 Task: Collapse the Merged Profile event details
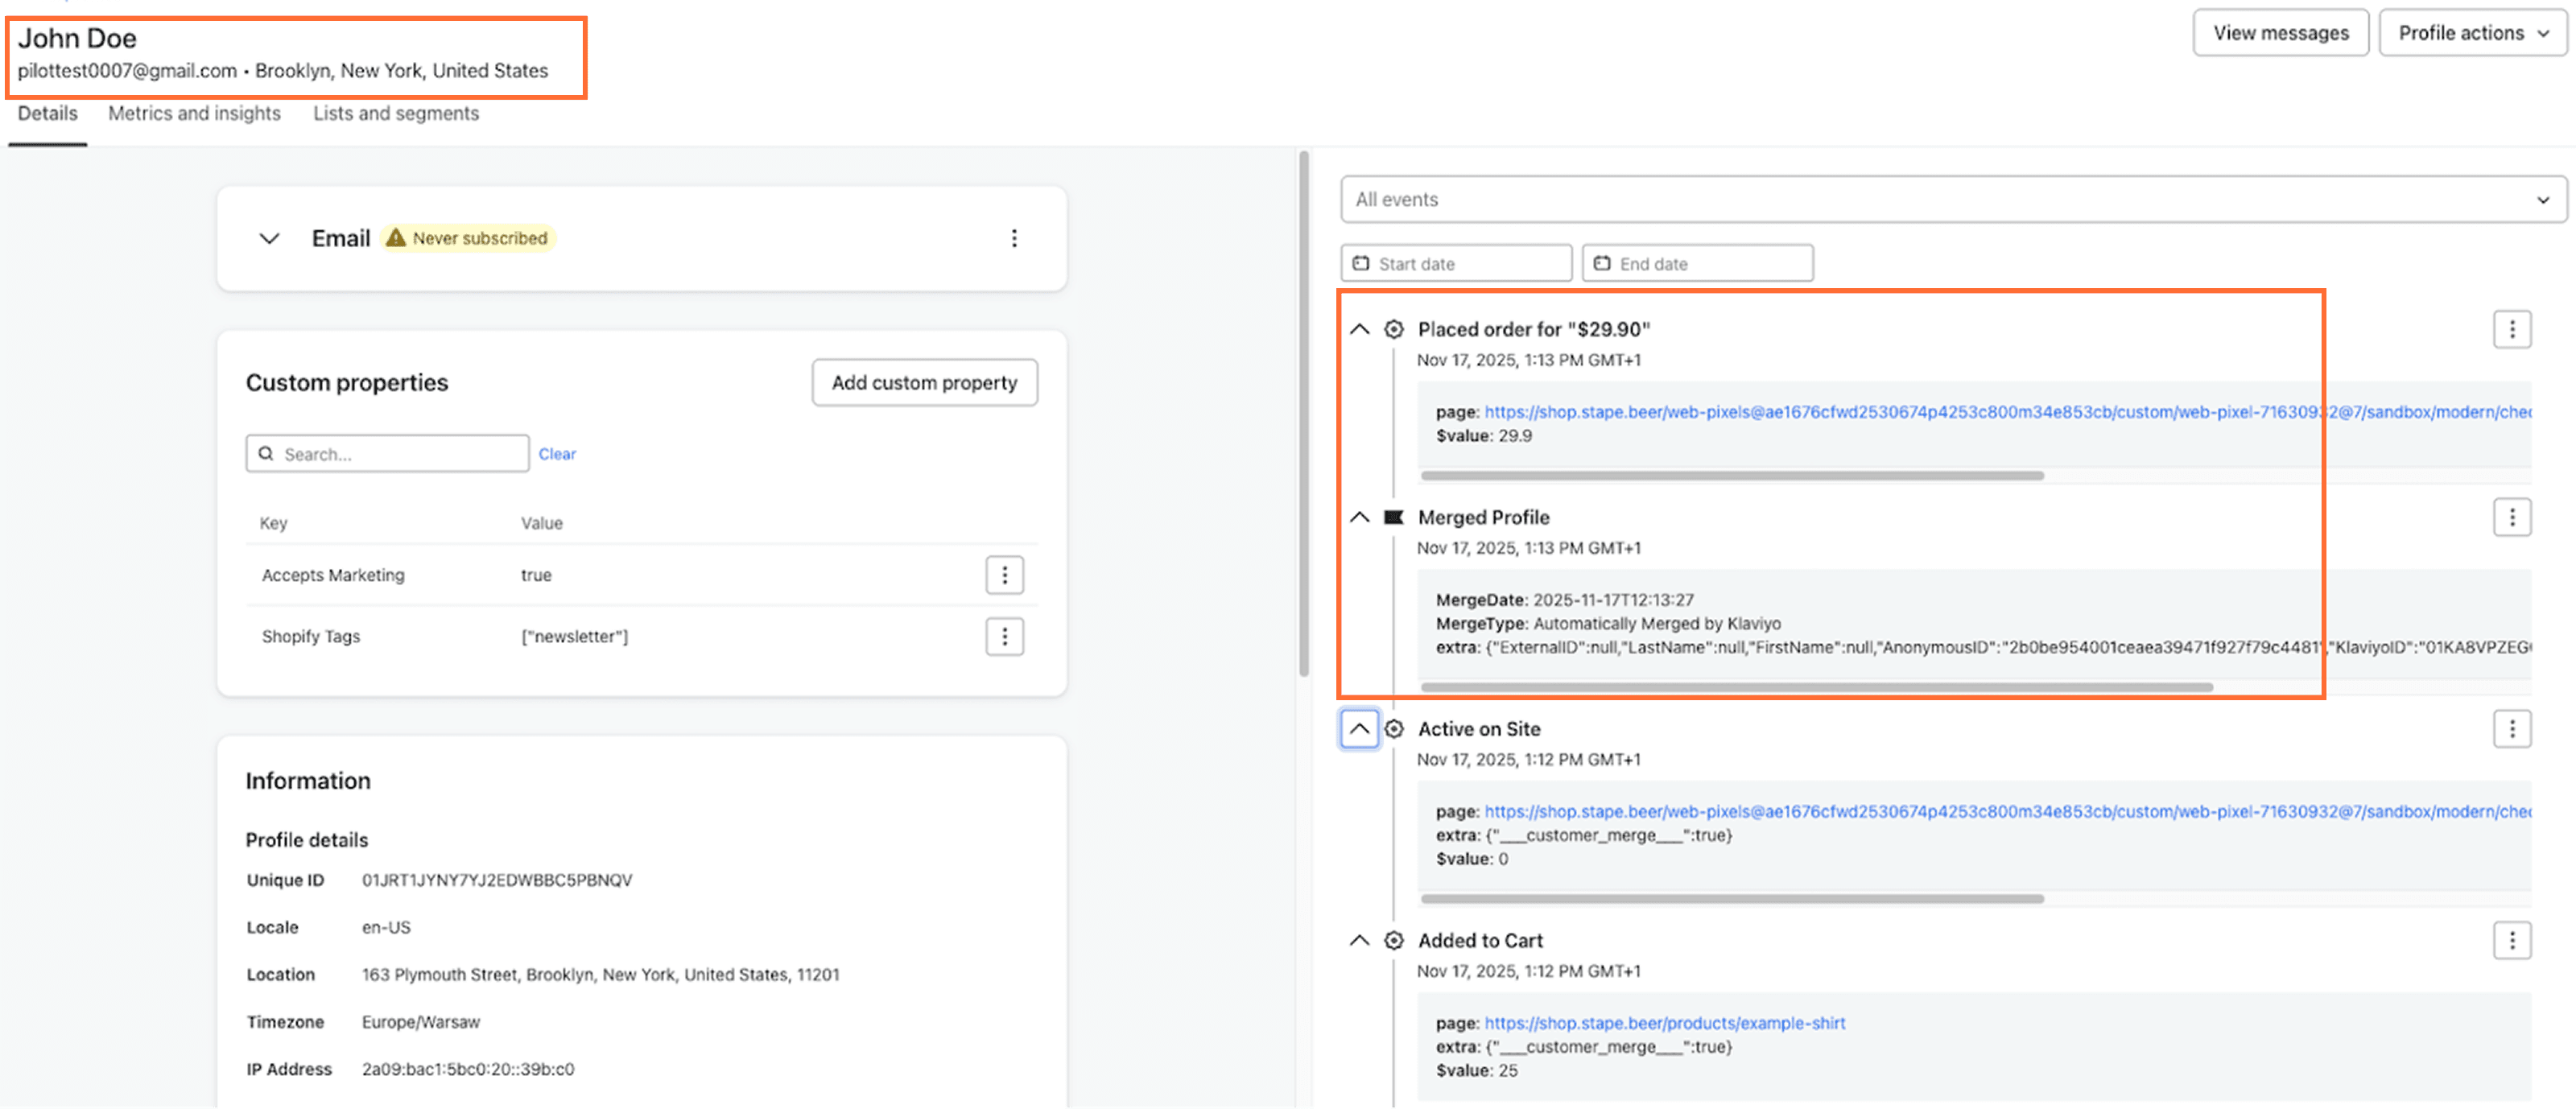click(1359, 517)
